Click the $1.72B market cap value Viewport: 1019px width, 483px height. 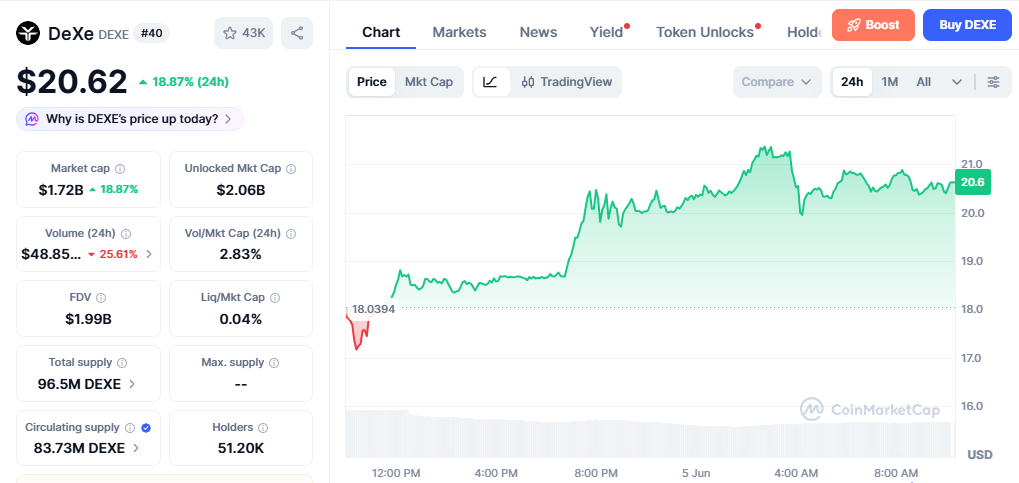pos(61,190)
